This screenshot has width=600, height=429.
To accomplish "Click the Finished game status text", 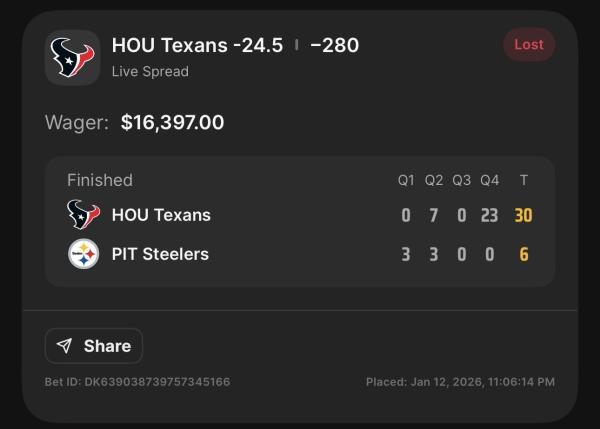I will click(100, 180).
